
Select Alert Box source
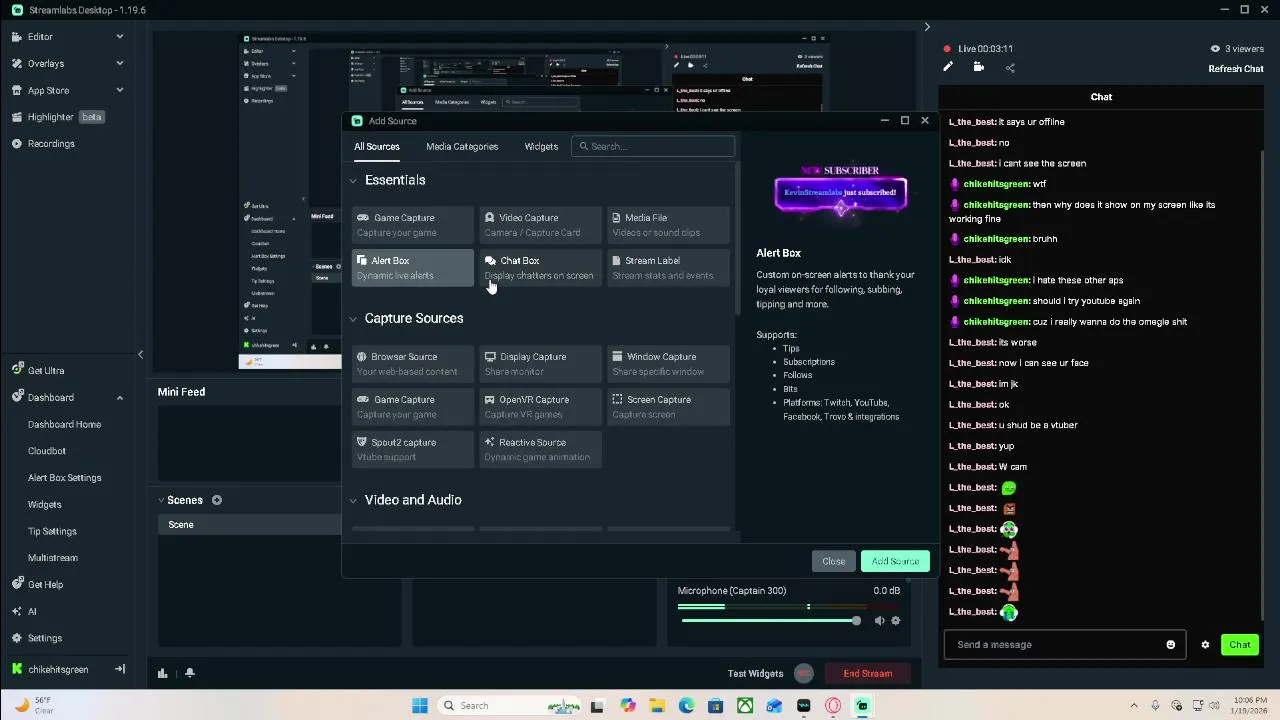click(412, 268)
